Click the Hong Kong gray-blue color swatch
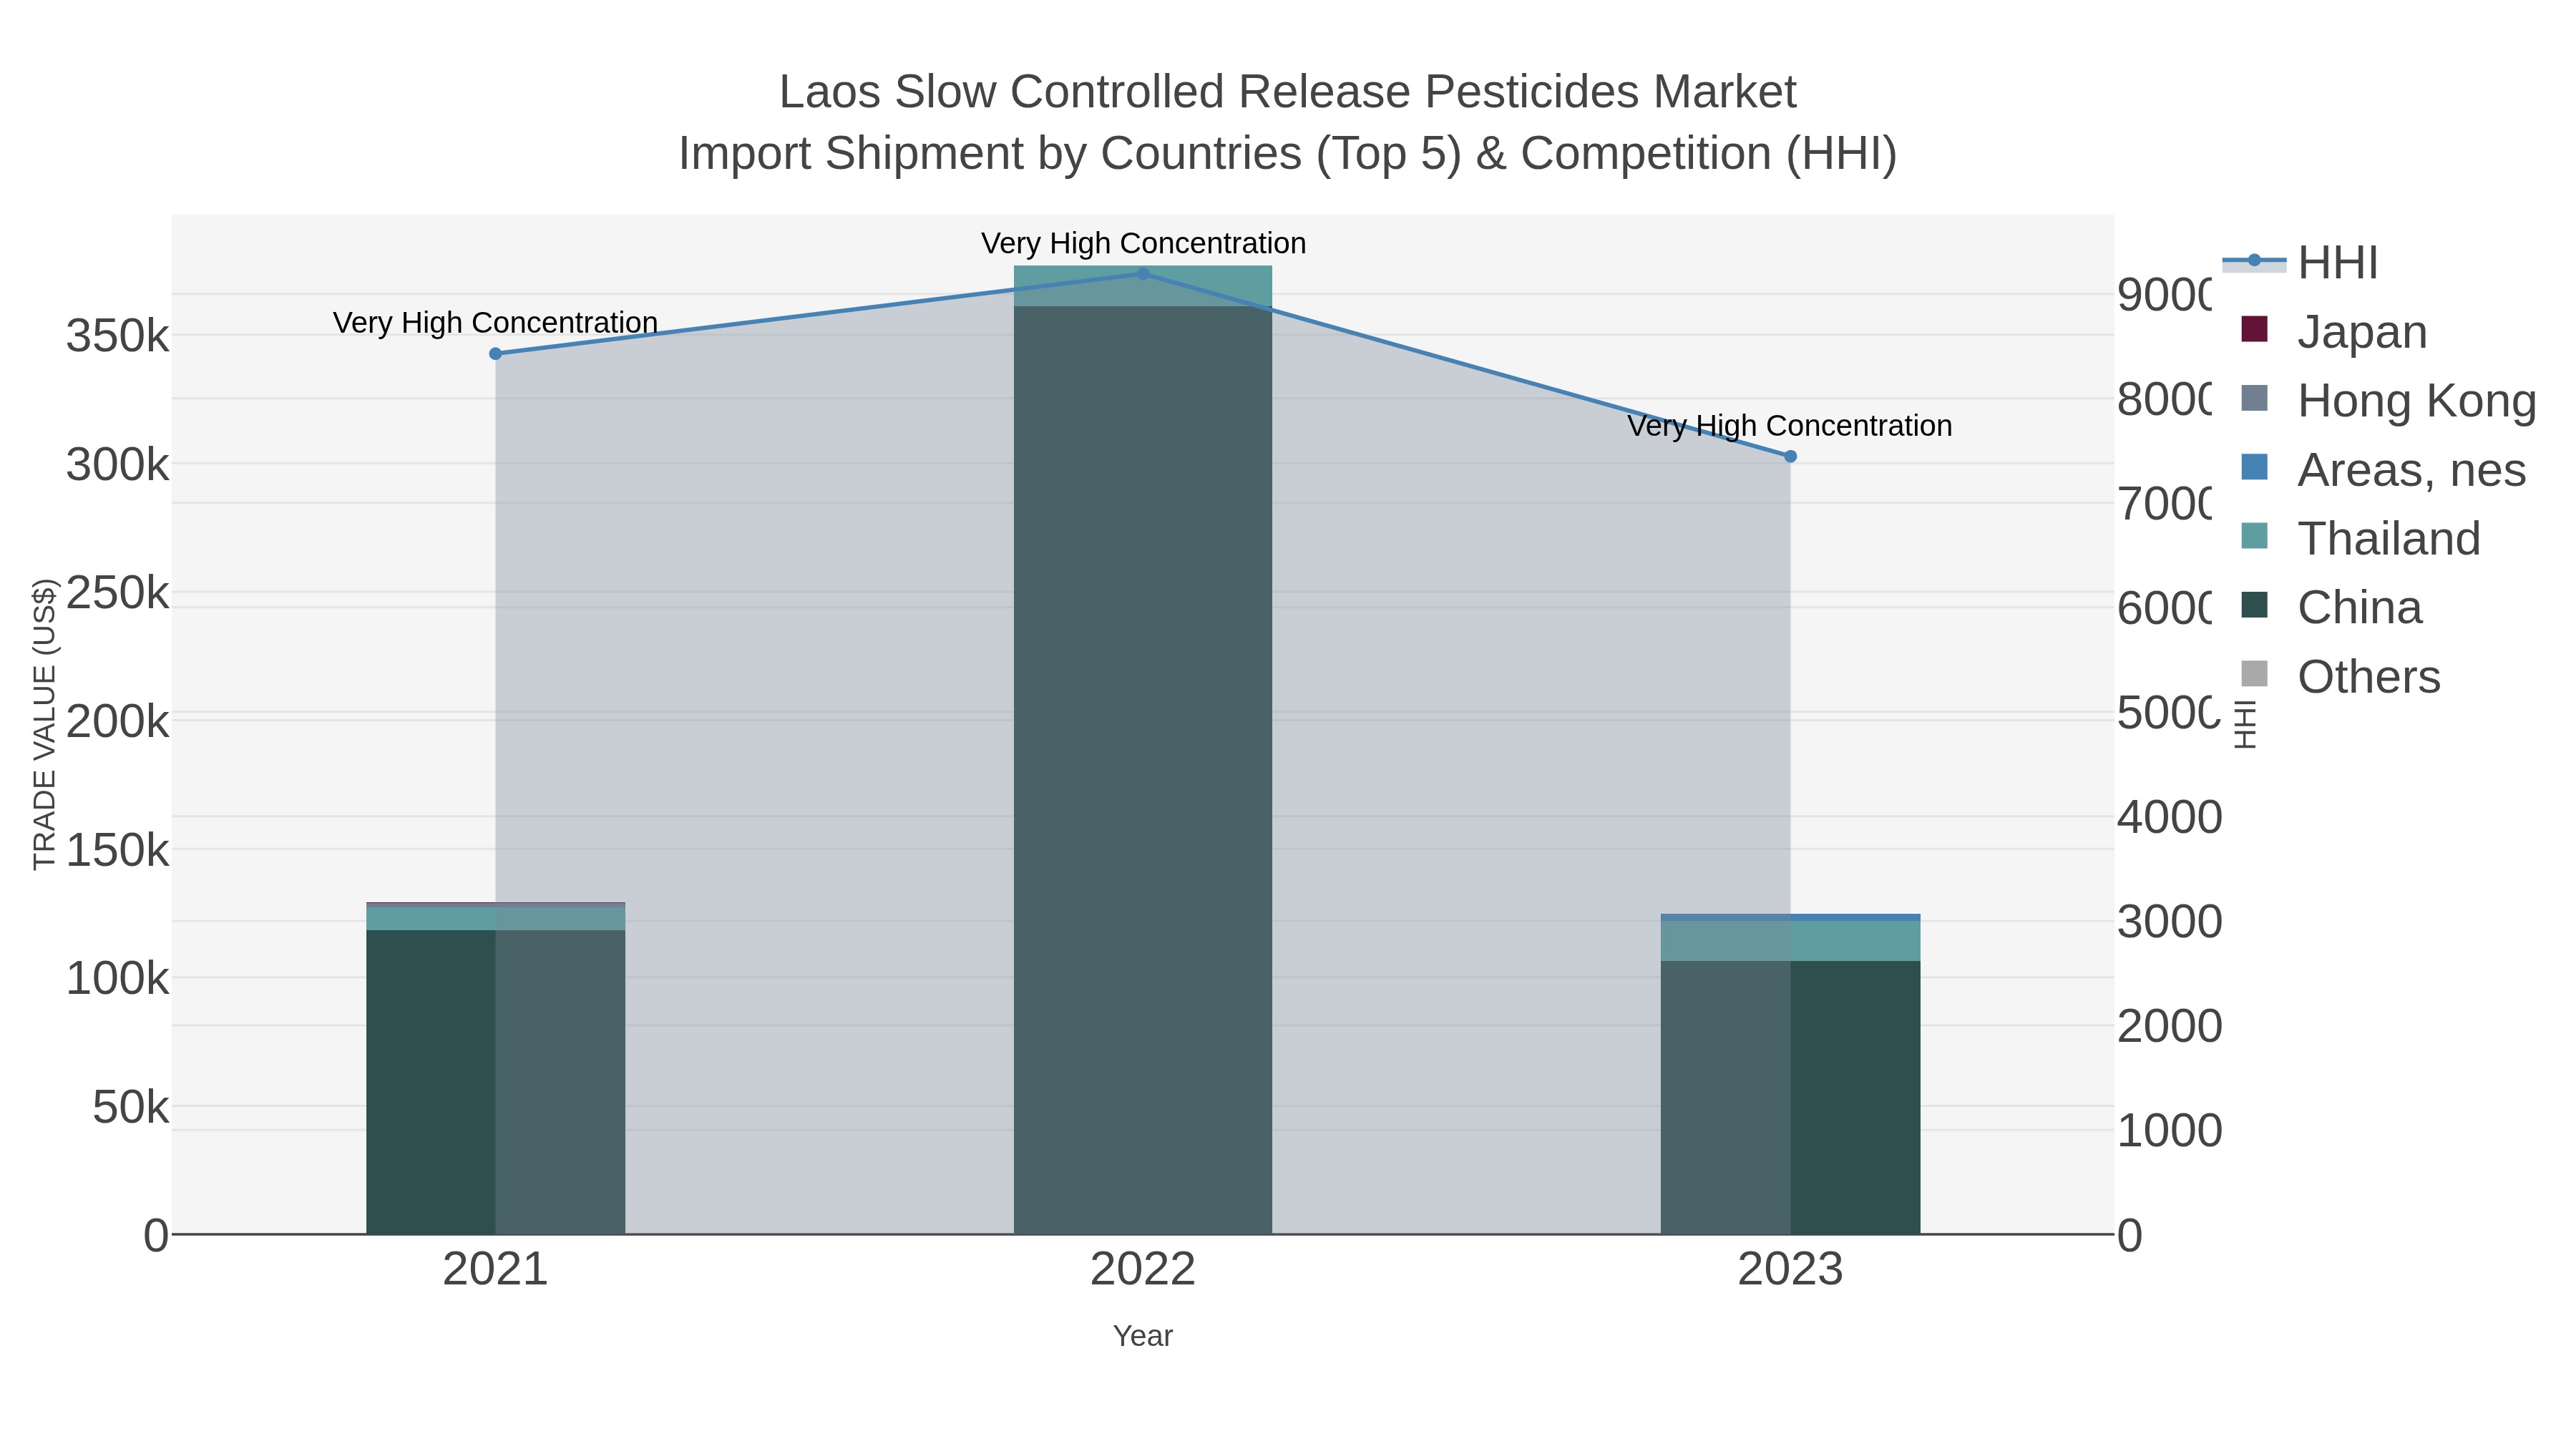 point(2254,398)
